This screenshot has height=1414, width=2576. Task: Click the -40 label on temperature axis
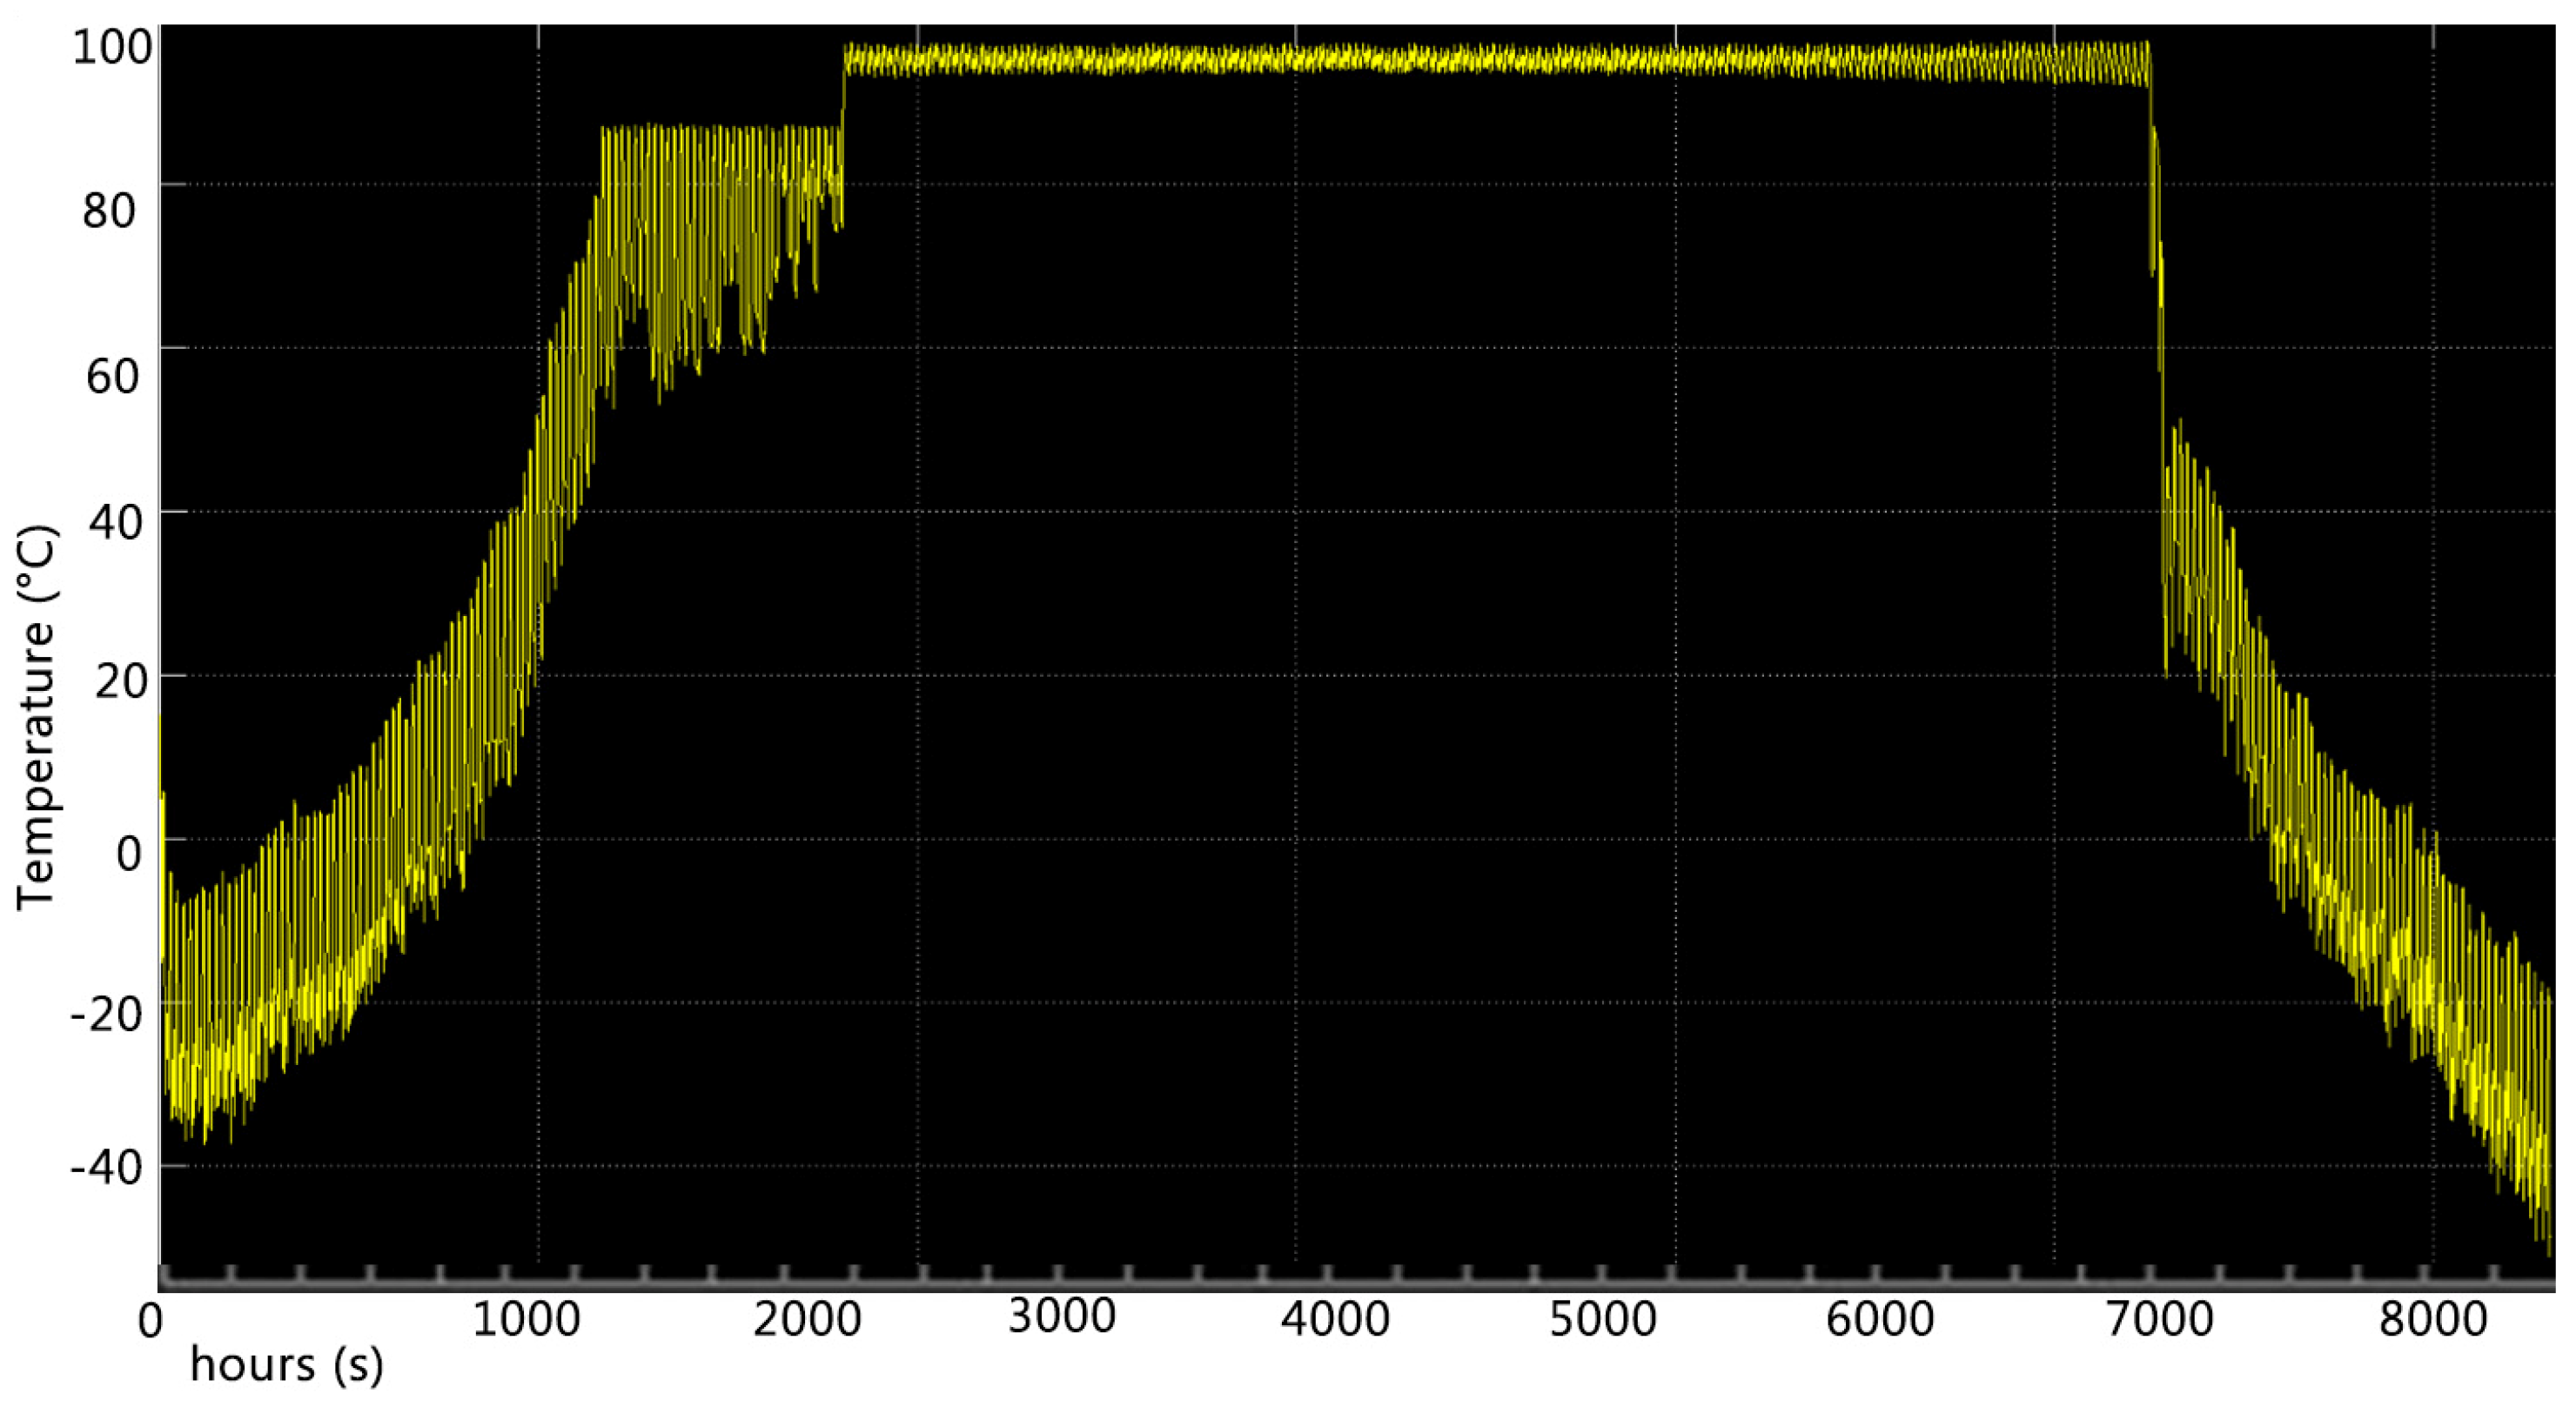[105, 1167]
